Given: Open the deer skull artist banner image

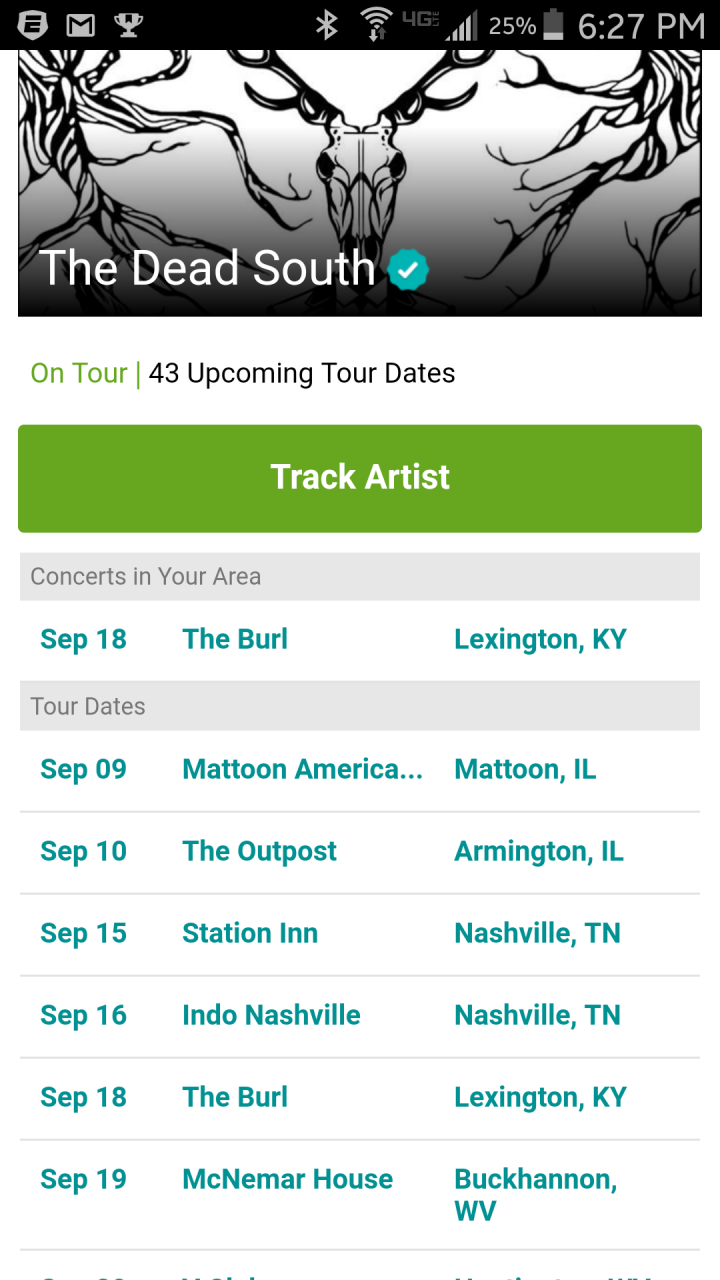Looking at the screenshot, I should [360, 183].
